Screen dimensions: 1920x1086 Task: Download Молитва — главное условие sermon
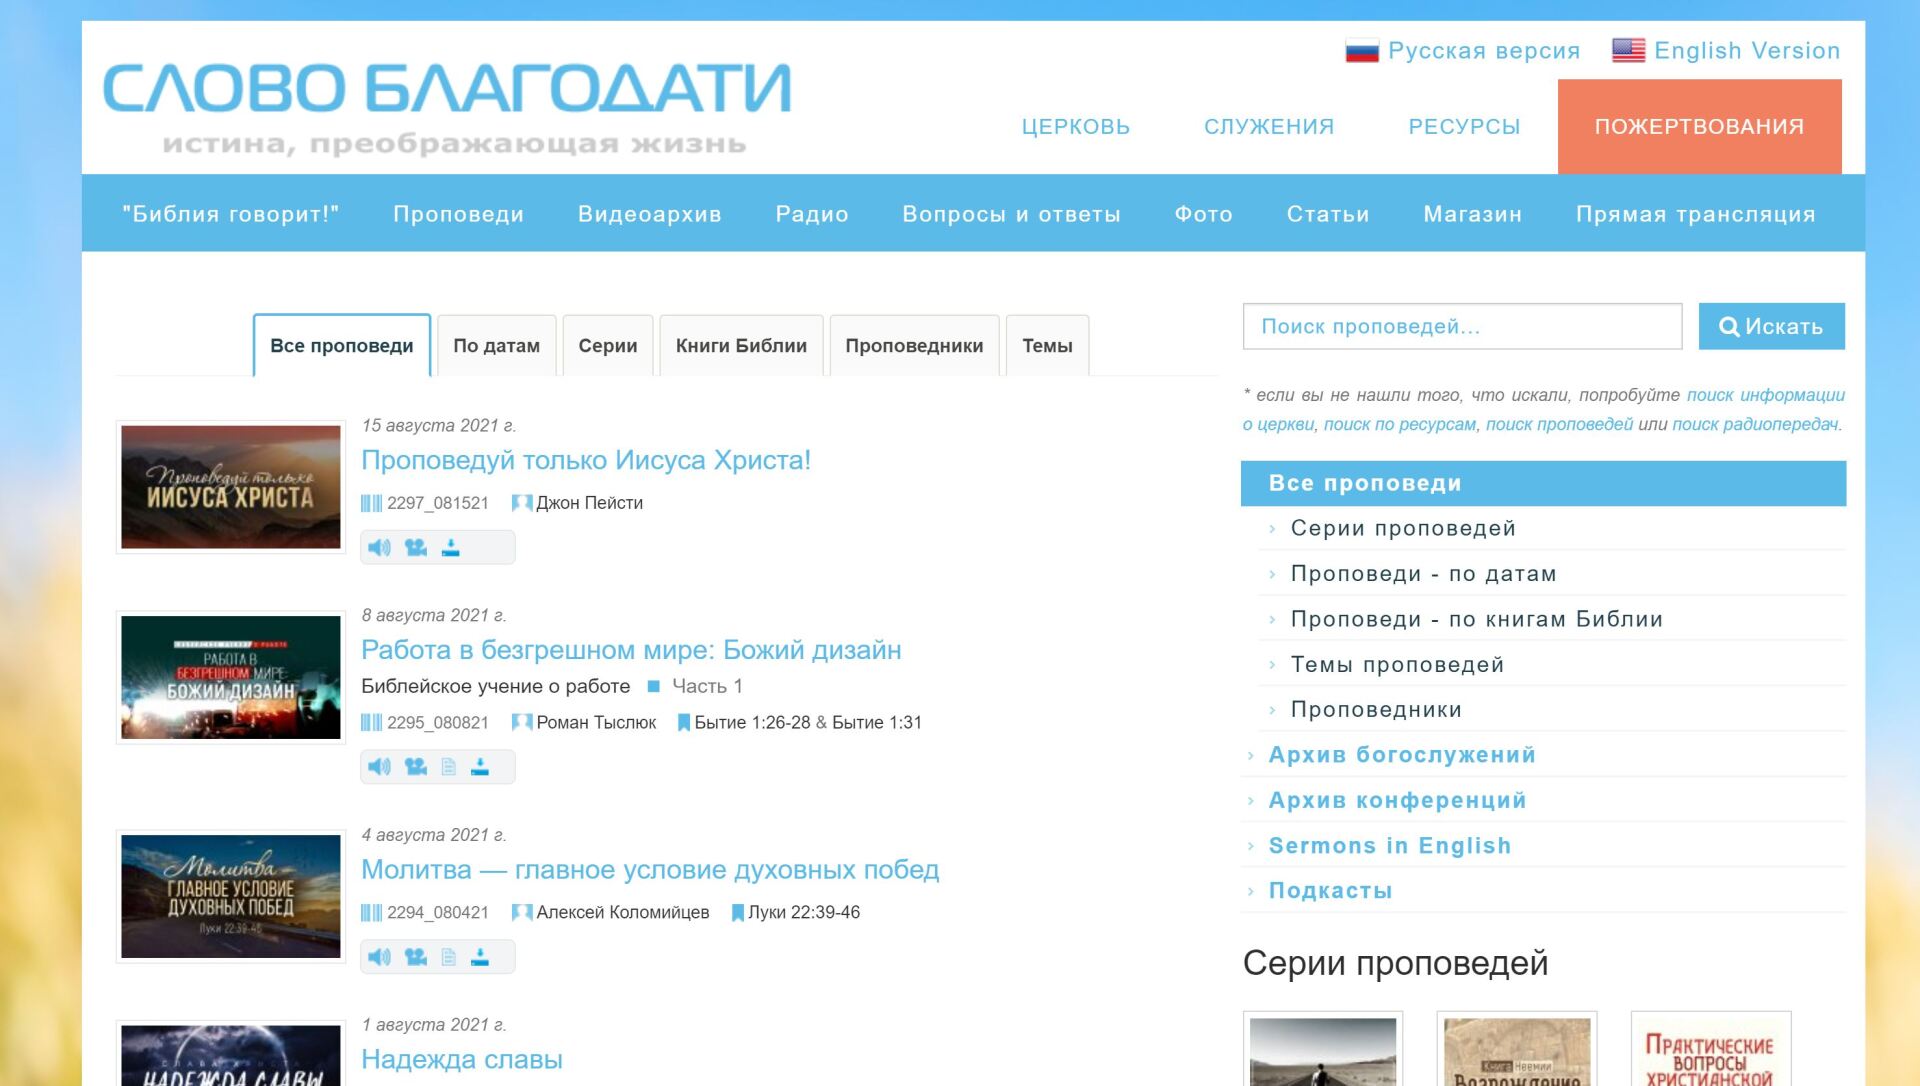pyautogui.click(x=480, y=957)
